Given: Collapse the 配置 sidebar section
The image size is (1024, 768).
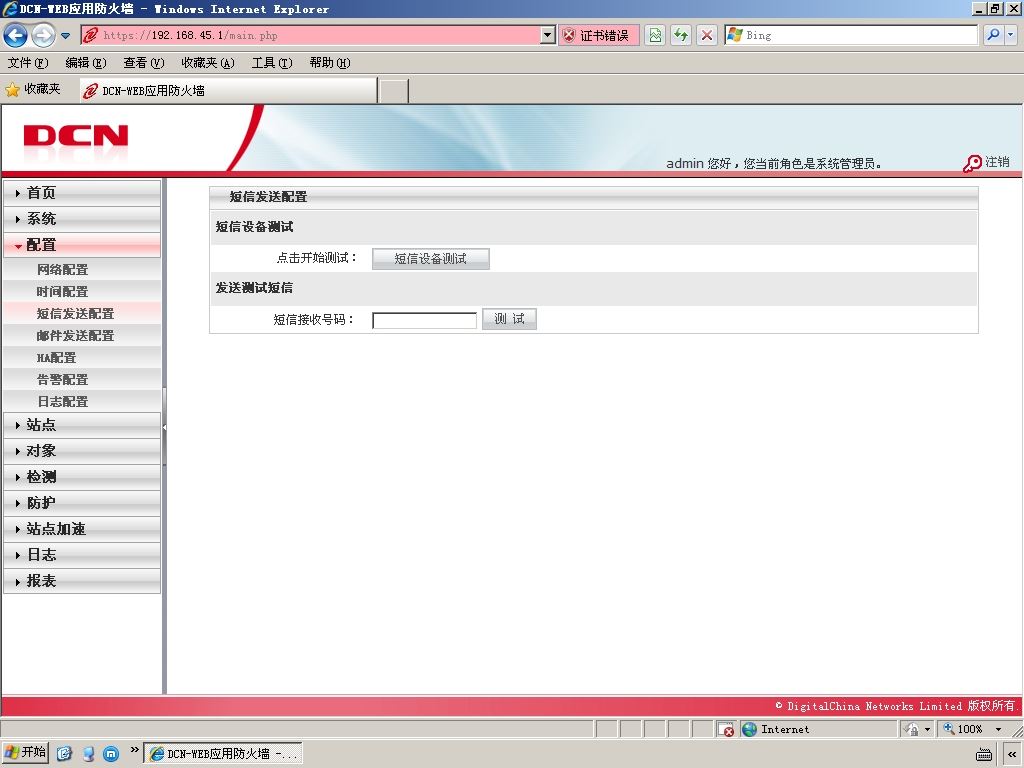Looking at the screenshot, I should [x=82, y=245].
